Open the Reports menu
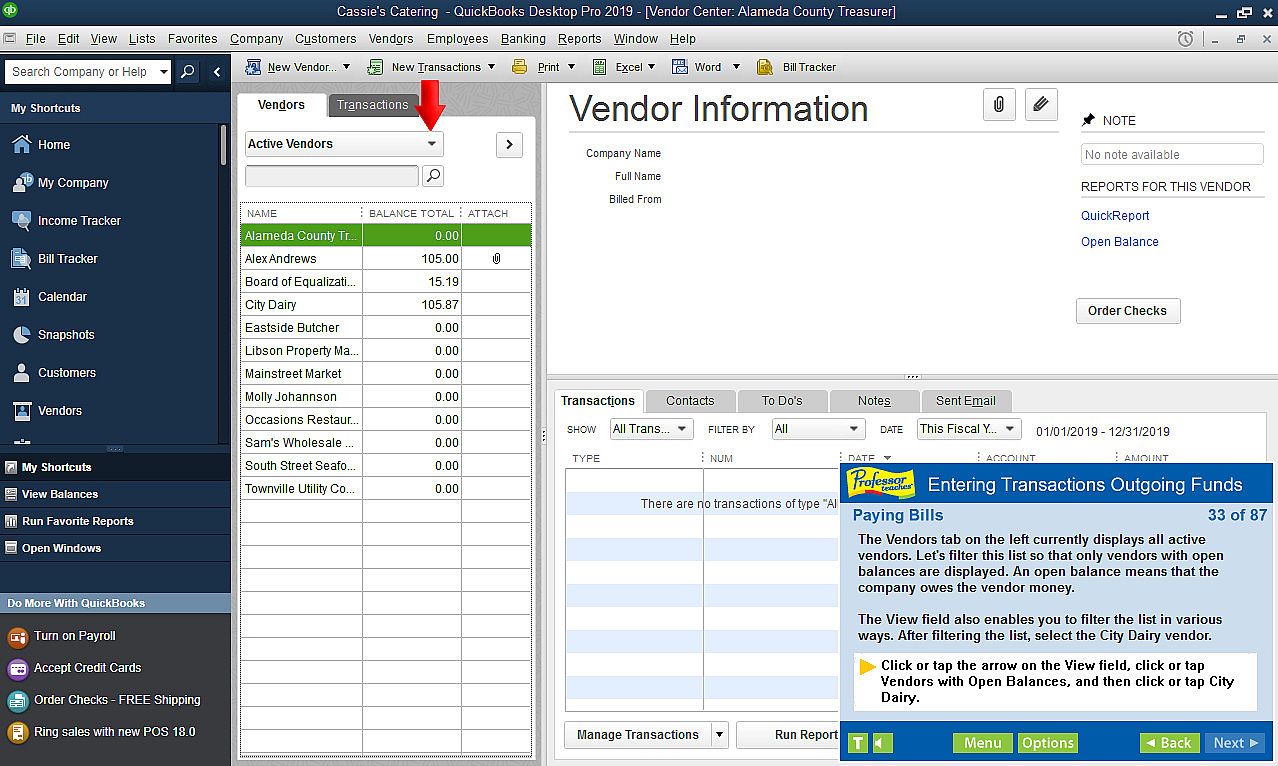 pyautogui.click(x=580, y=39)
